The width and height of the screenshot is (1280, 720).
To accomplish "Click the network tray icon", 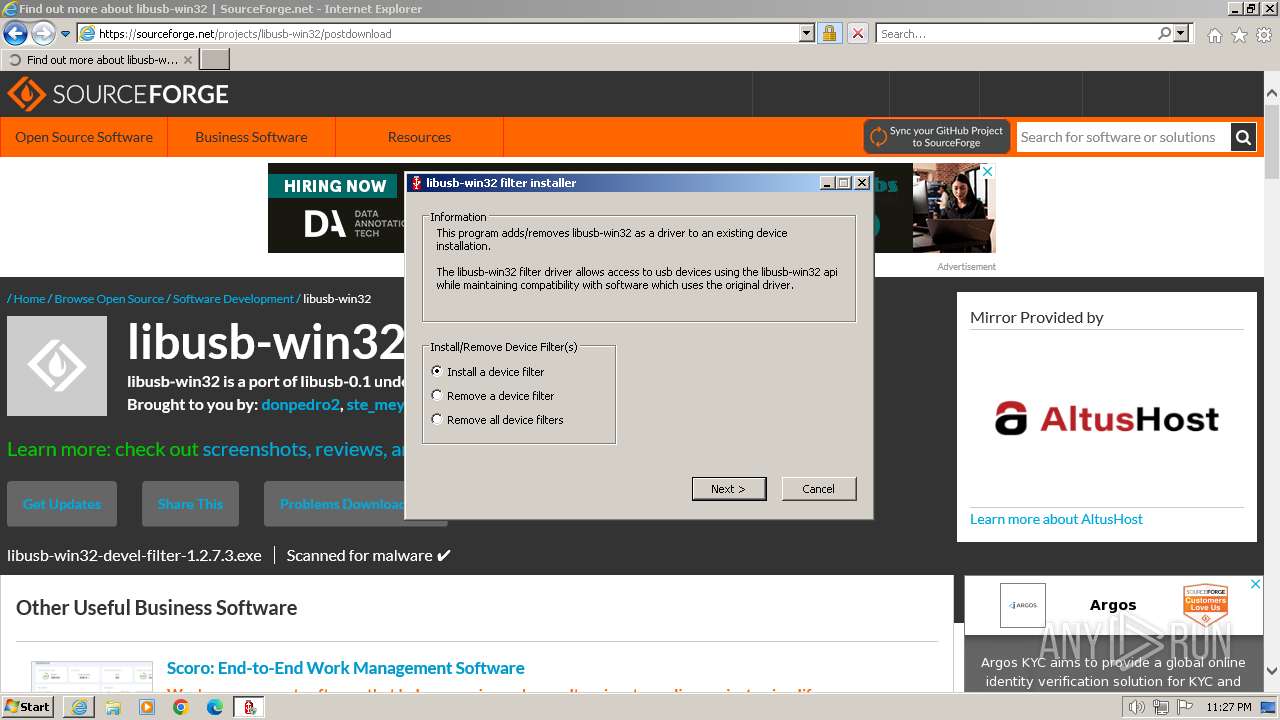I will (x=1161, y=707).
